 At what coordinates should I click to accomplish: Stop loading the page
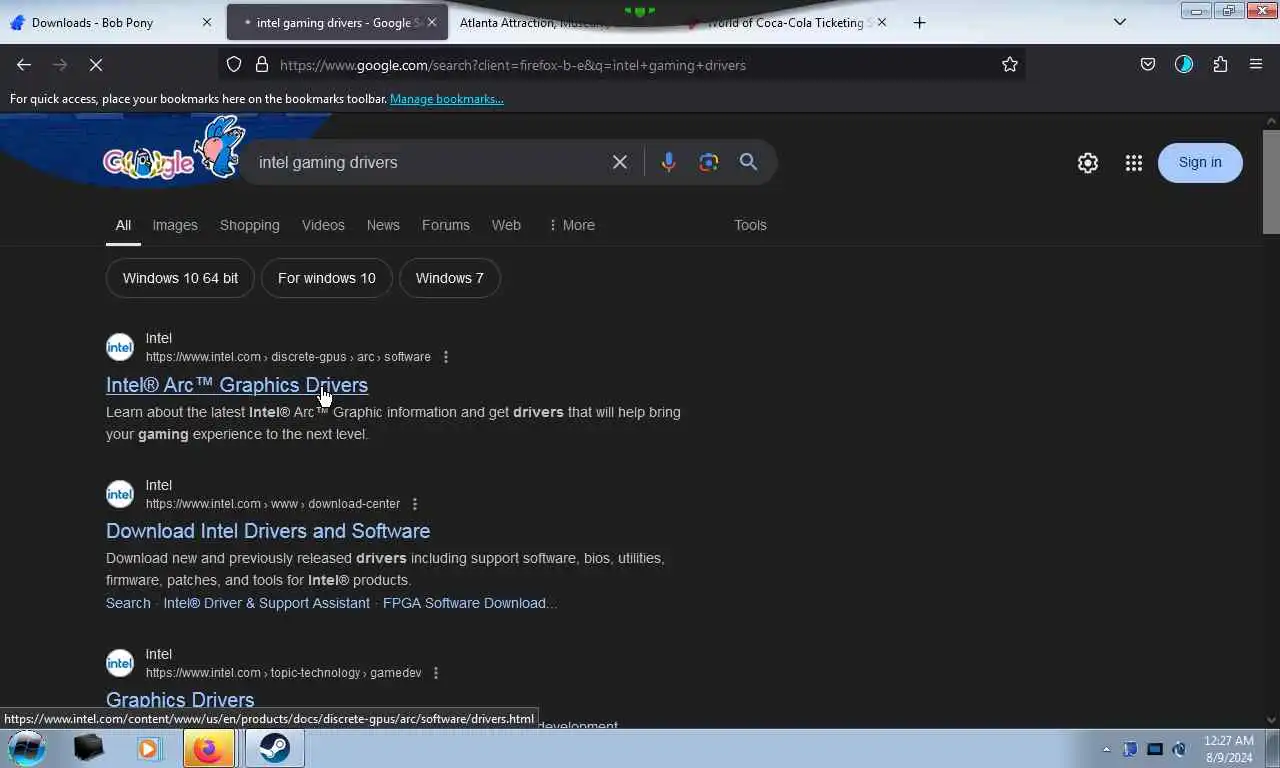[96, 65]
